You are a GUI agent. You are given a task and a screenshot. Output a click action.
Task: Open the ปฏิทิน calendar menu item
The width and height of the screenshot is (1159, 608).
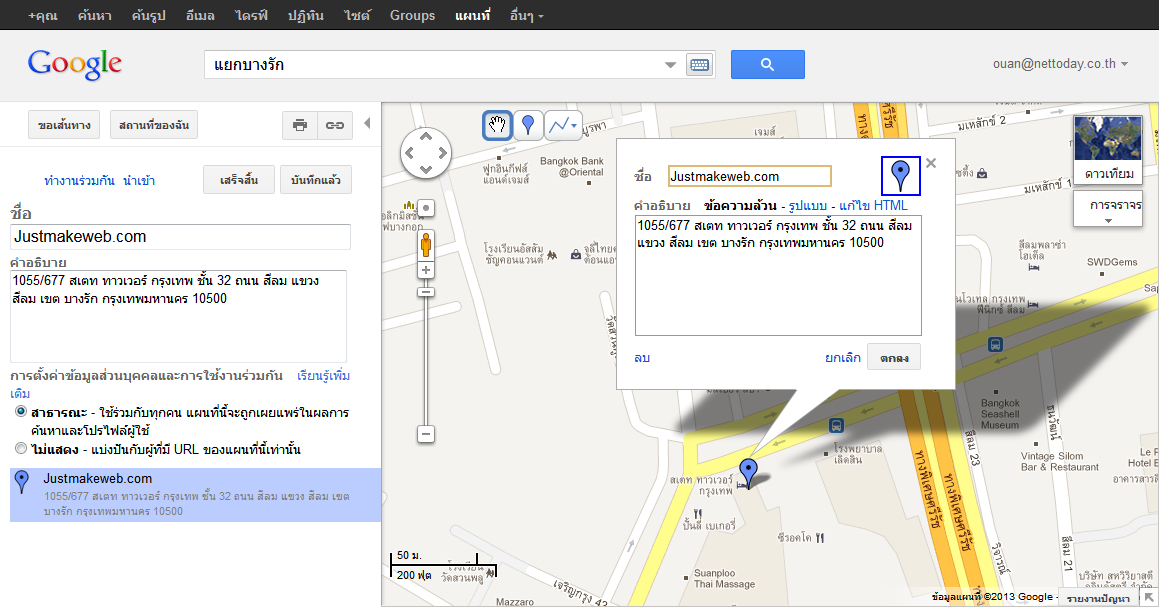coord(306,15)
